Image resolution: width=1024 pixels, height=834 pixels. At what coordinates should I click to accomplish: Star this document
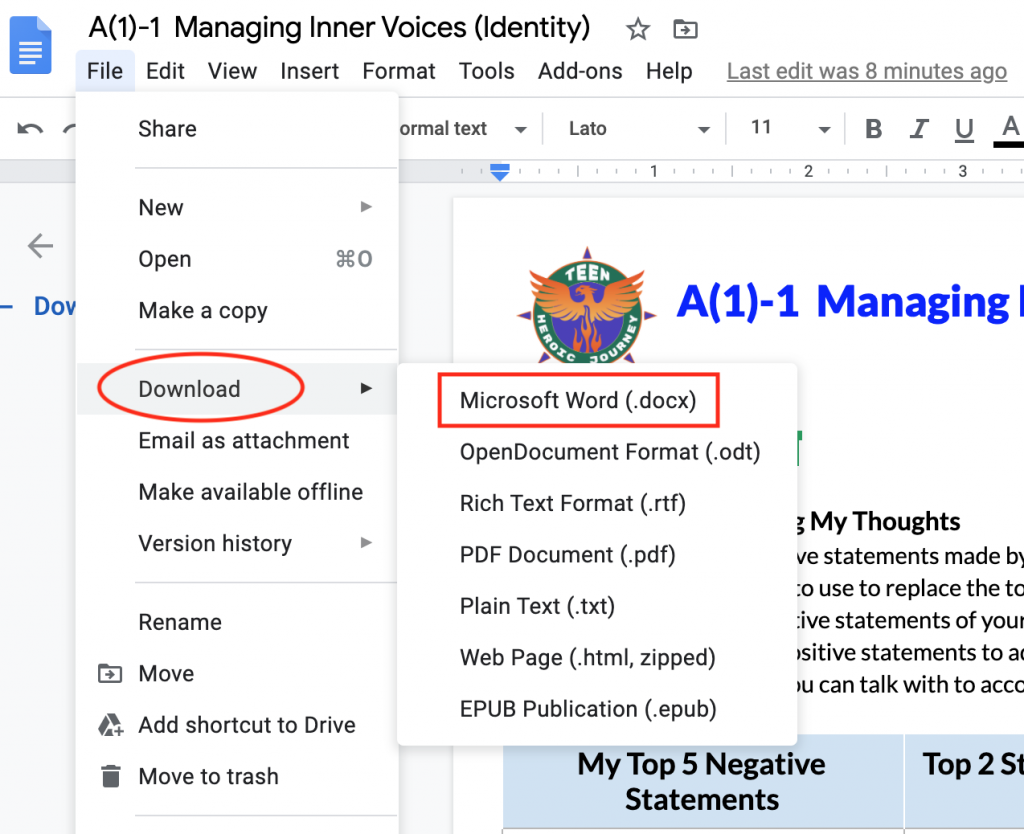(638, 29)
